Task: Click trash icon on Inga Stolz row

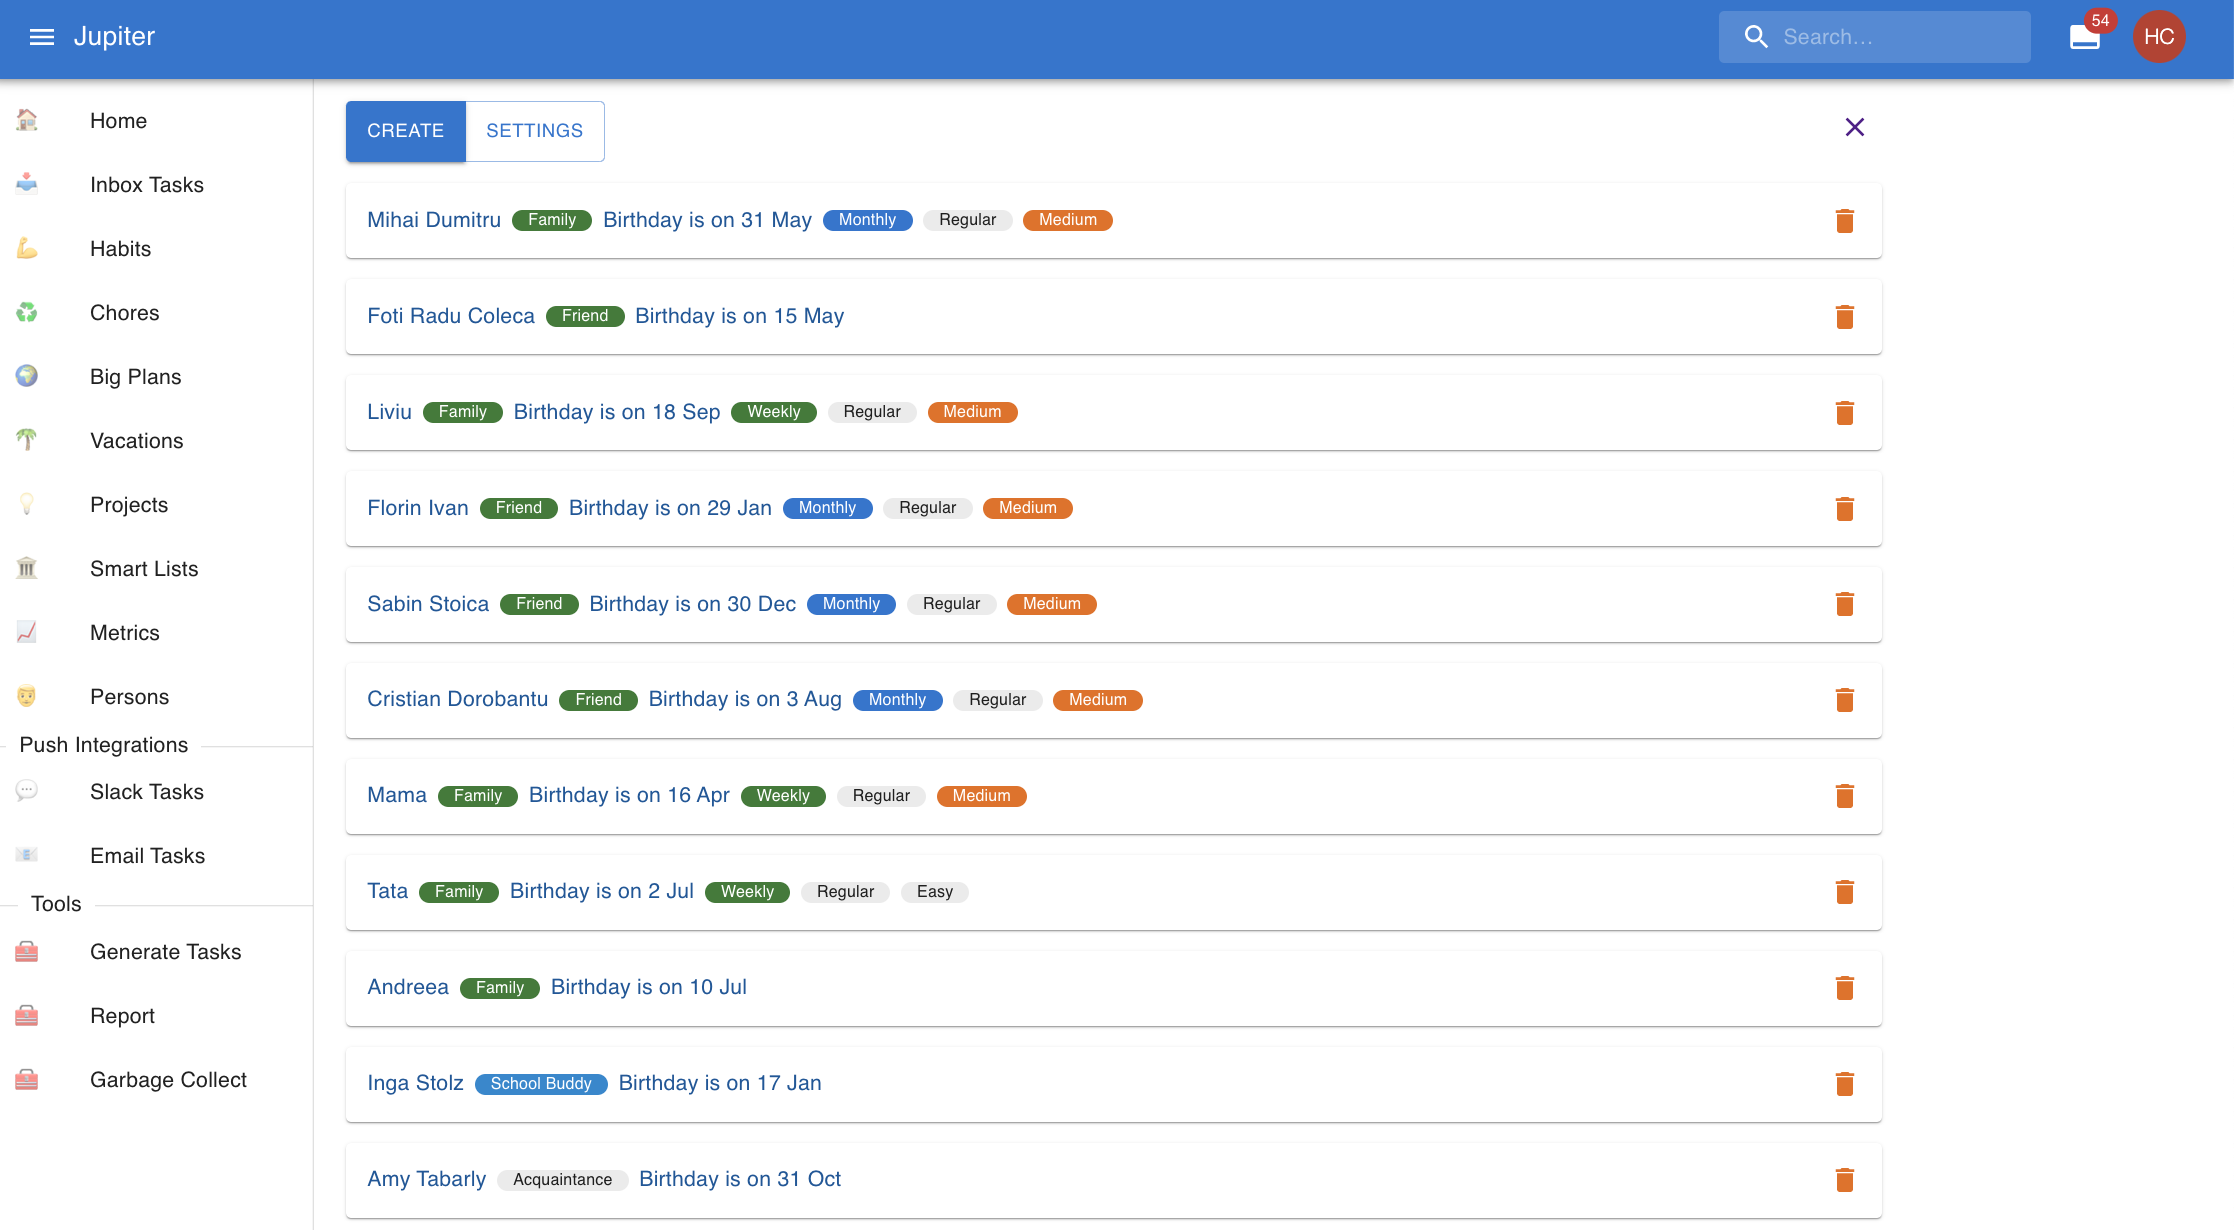Action: pyautogui.click(x=1844, y=1084)
